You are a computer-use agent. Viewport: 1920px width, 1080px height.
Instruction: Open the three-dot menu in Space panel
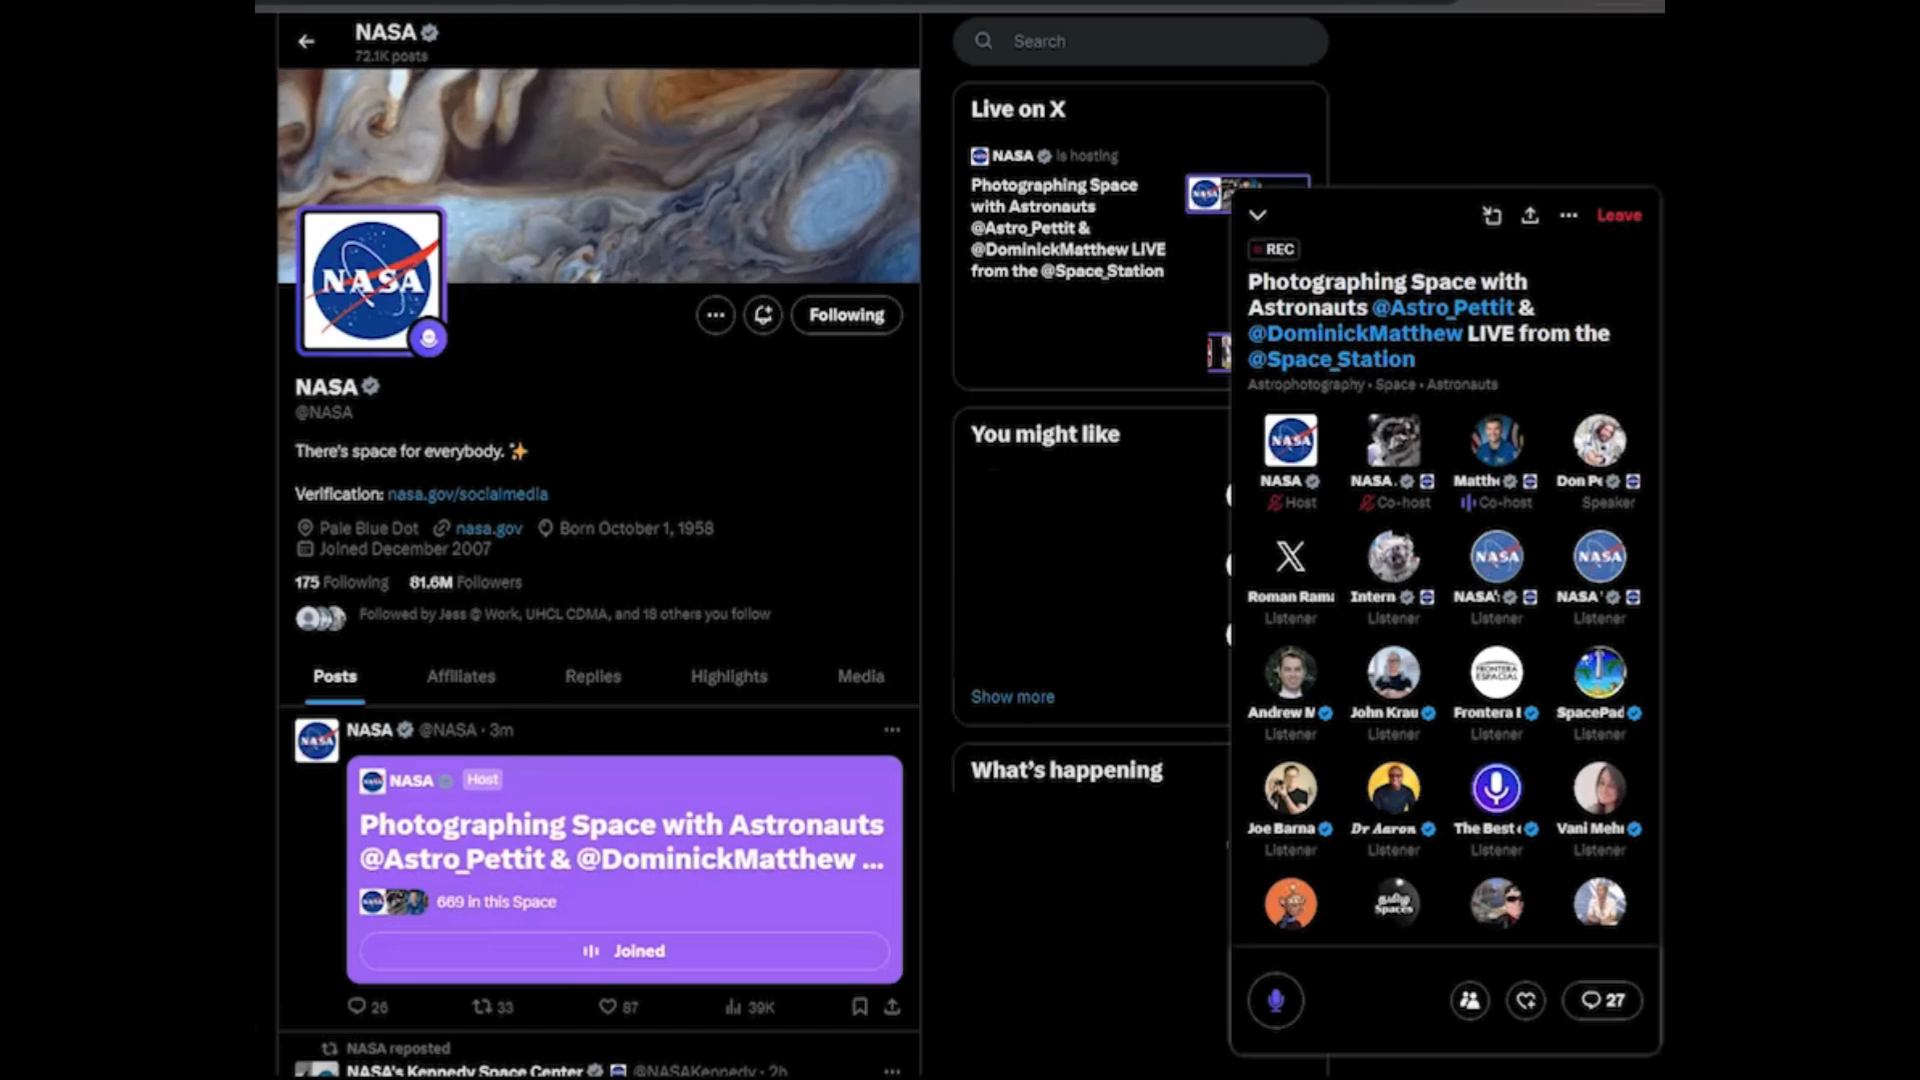(x=1568, y=215)
